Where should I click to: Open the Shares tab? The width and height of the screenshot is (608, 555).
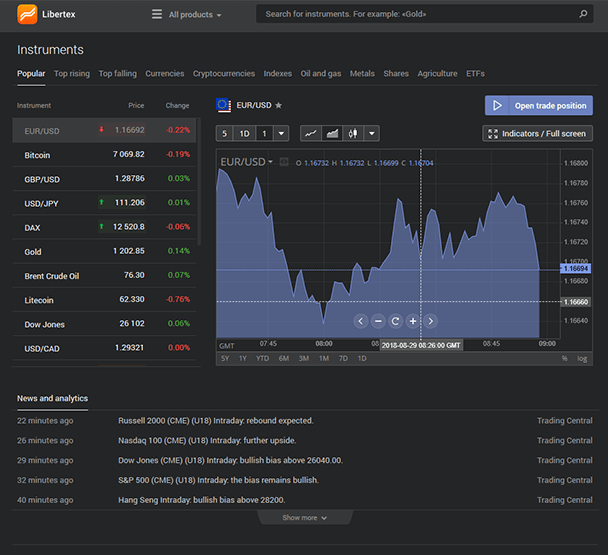(396, 74)
